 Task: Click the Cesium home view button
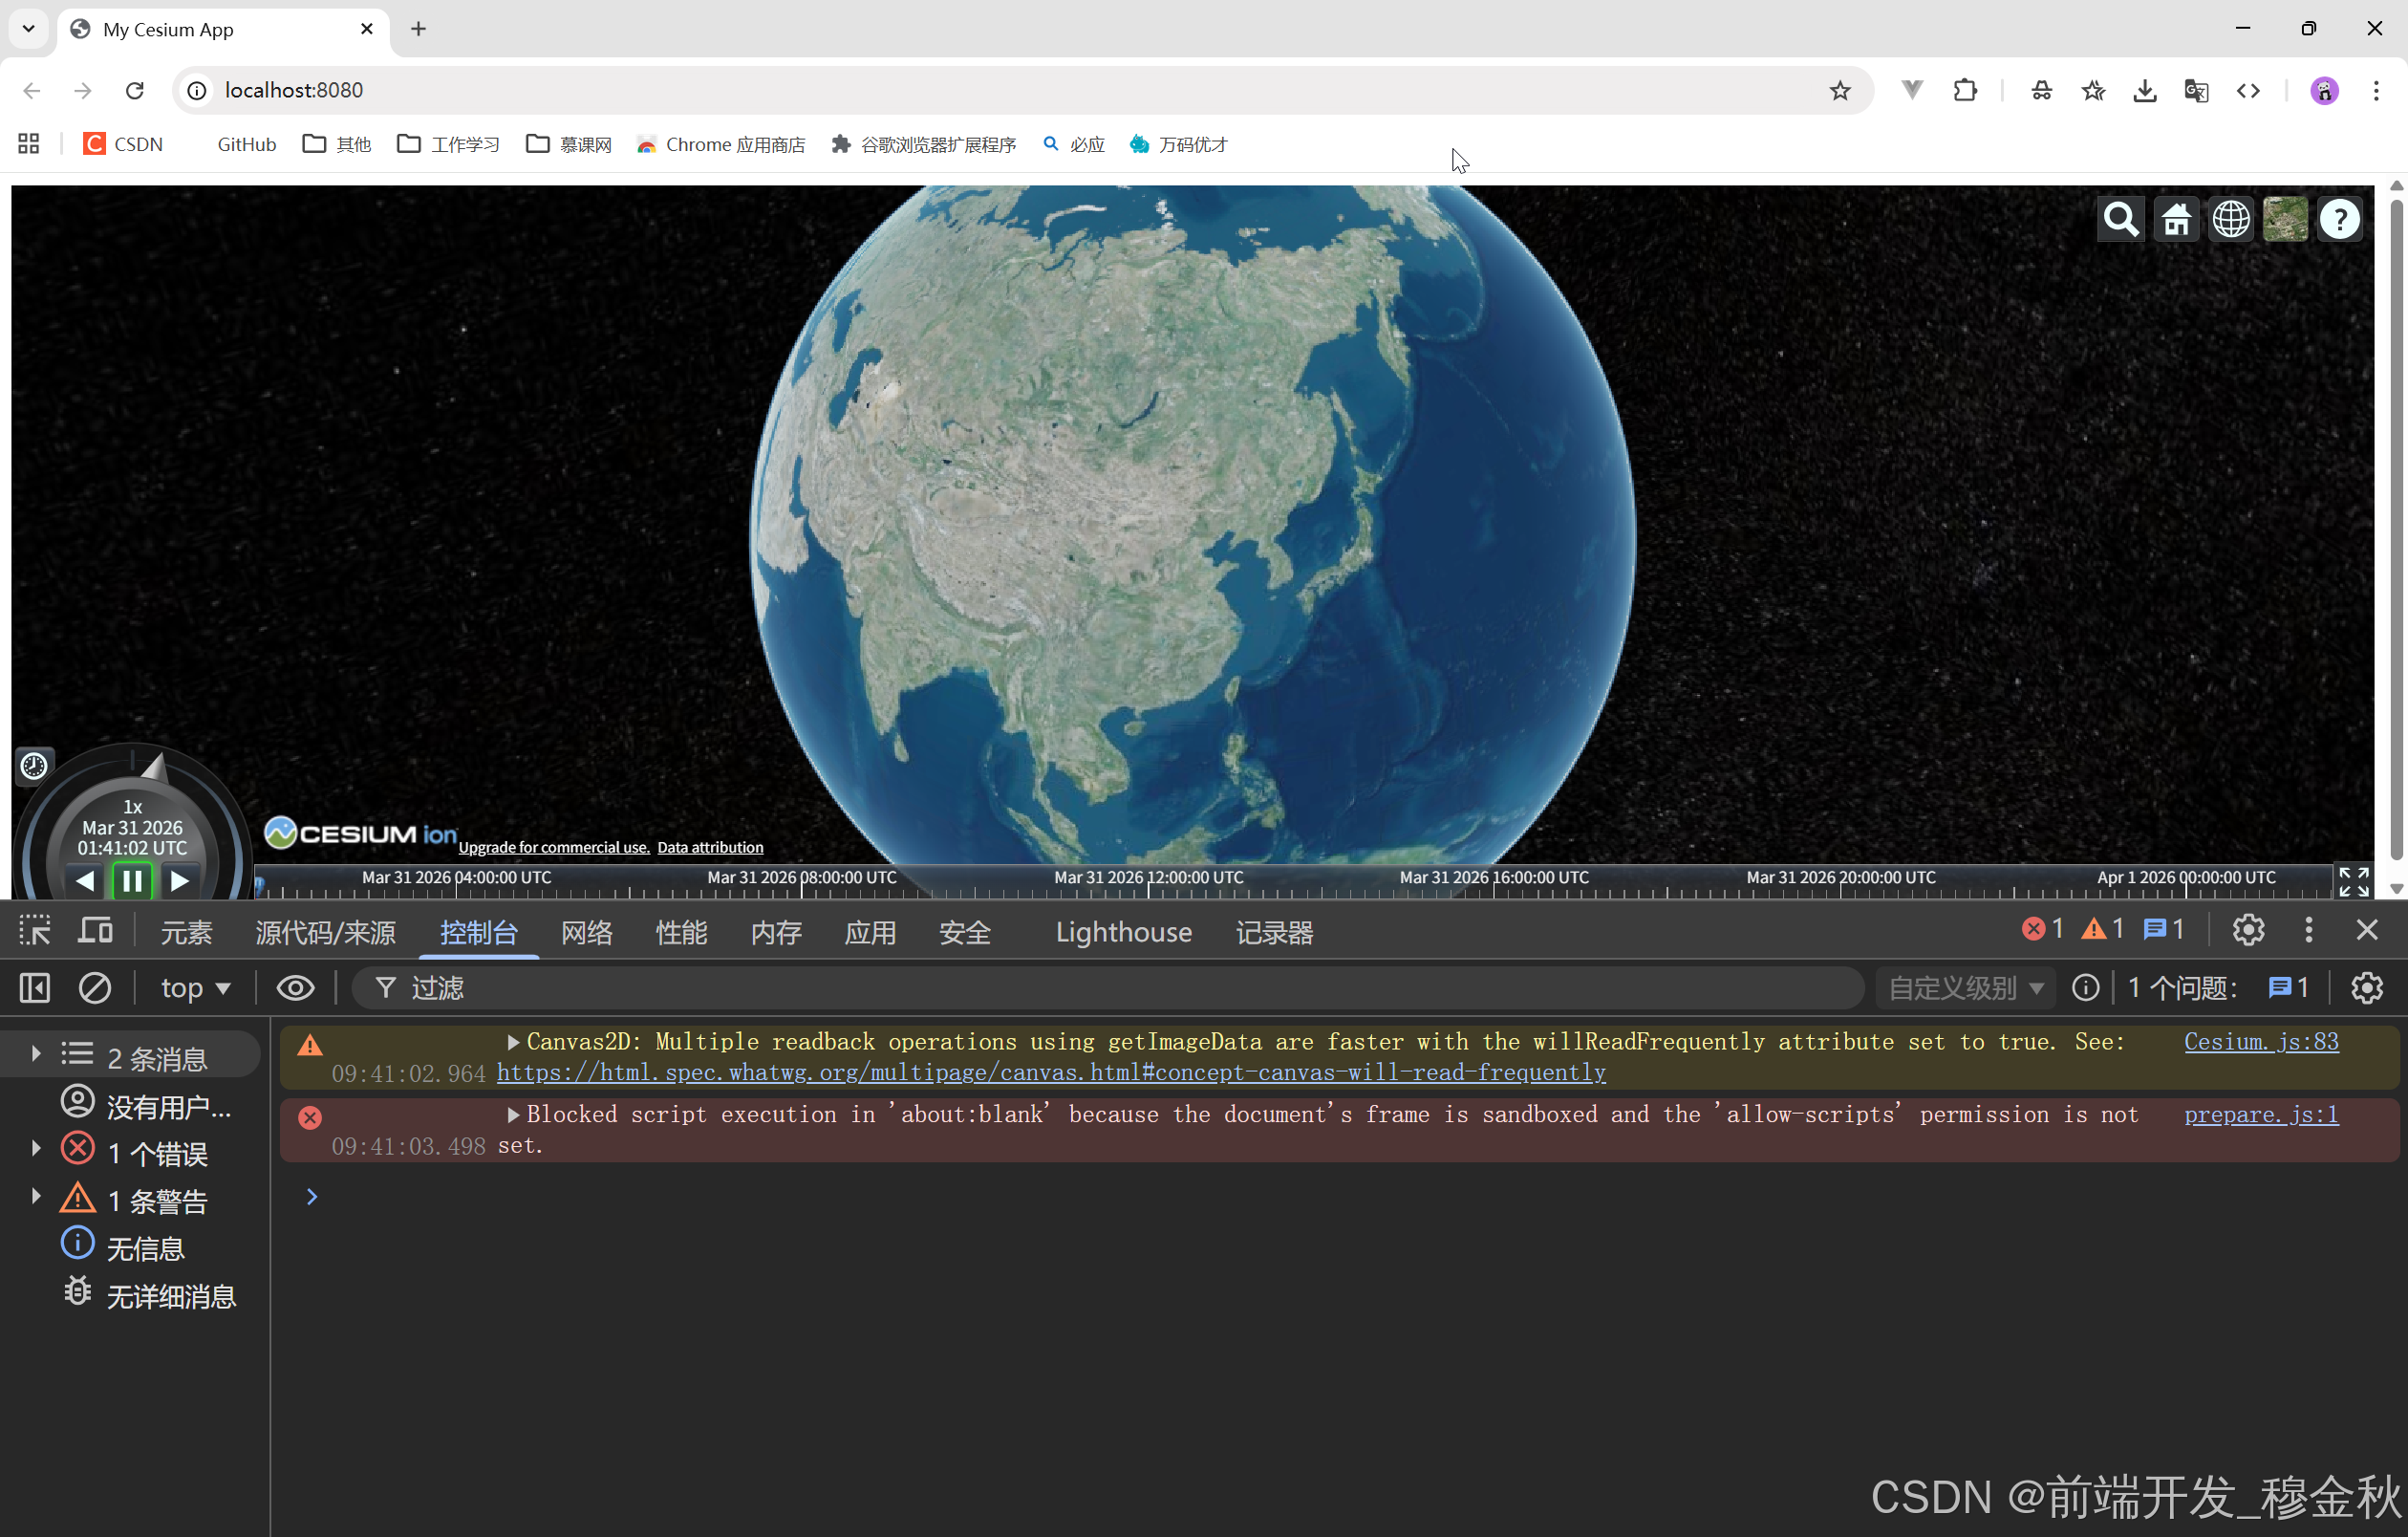point(2176,219)
